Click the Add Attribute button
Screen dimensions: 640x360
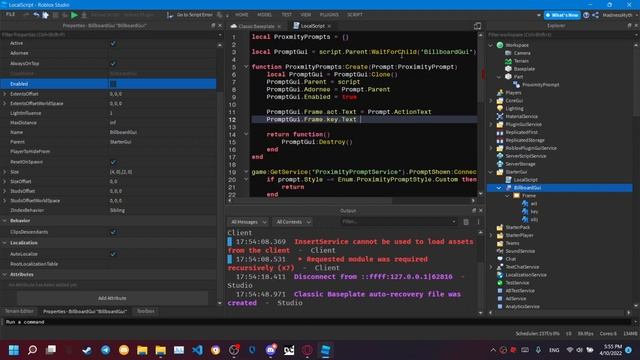coord(112,298)
